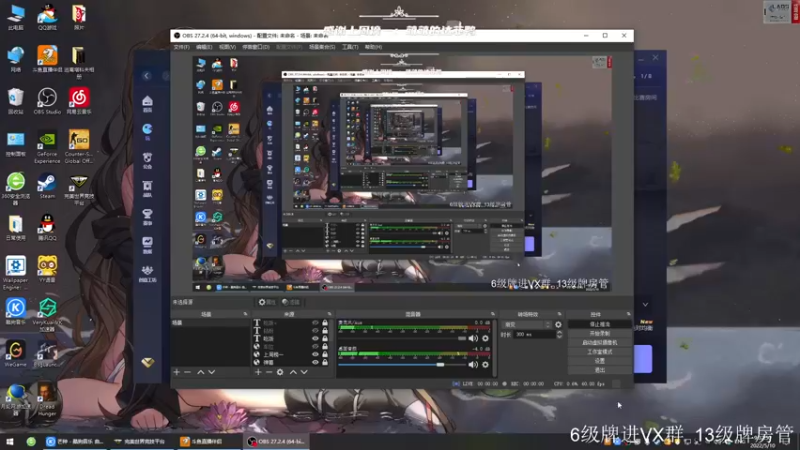800x450 pixels.
Task: Open the 帮助(H) menu in OBS
Action: pos(373,47)
